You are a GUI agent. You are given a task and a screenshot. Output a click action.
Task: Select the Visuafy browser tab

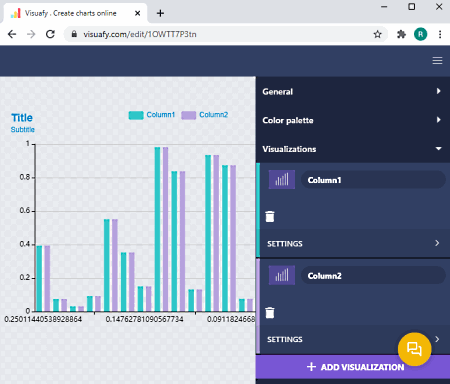(x=75, y=13)
